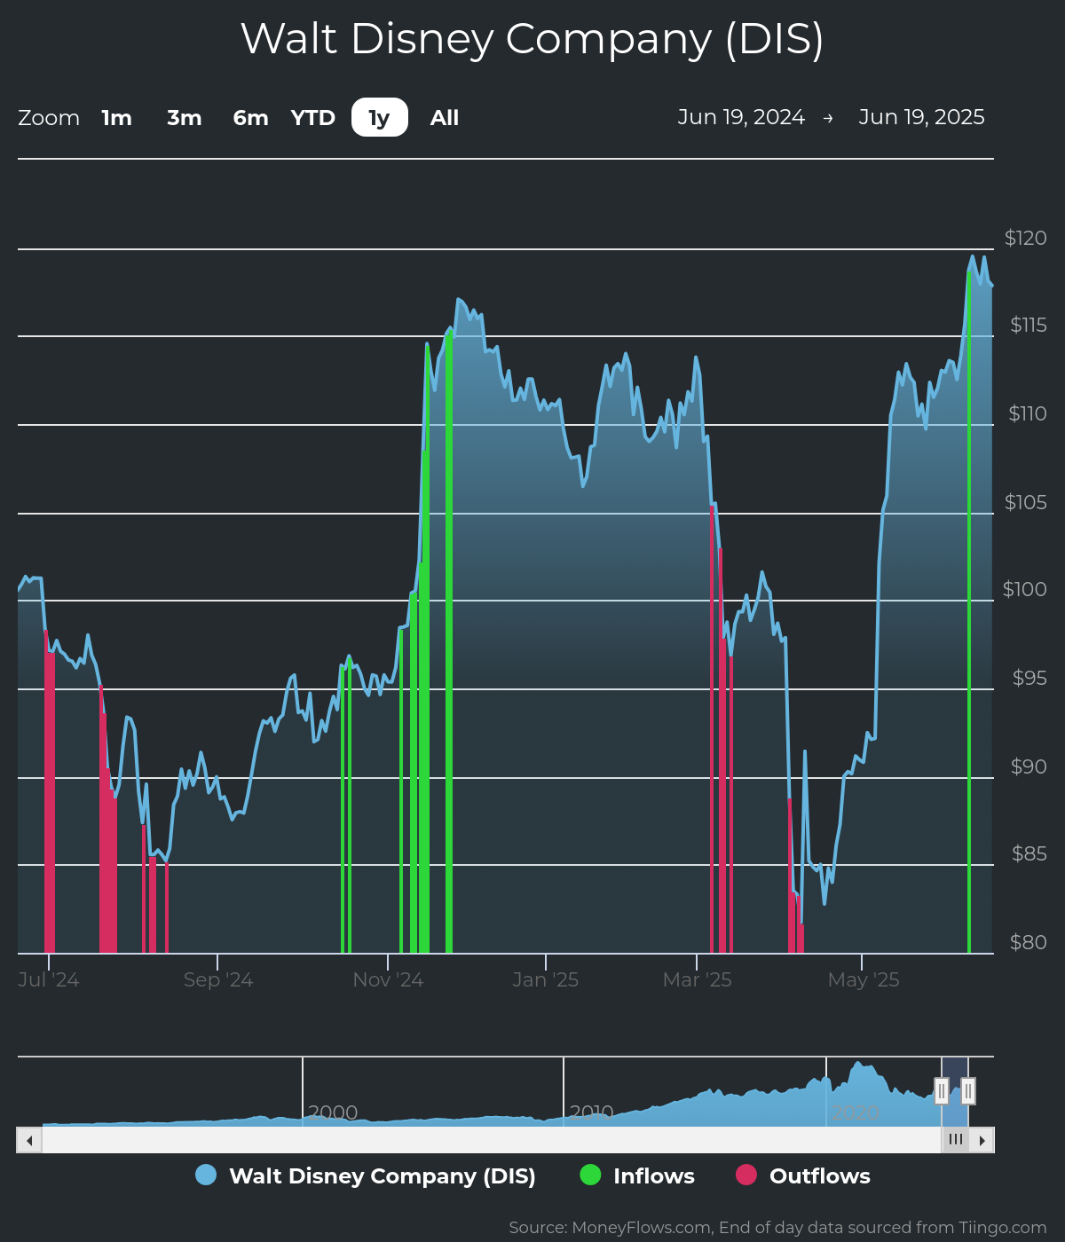The width and height of the screenshot is (1065, 1242).
Task: Click the green inflow bar in June '25
Action: (969, 610)
